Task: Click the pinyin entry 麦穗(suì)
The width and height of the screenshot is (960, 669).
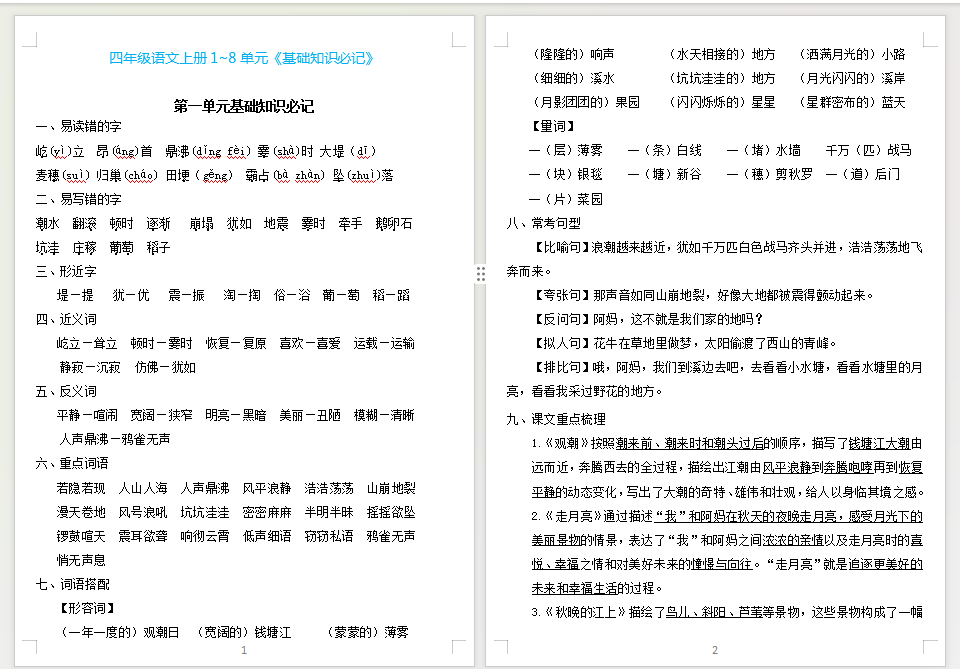Action: [63, 175]
